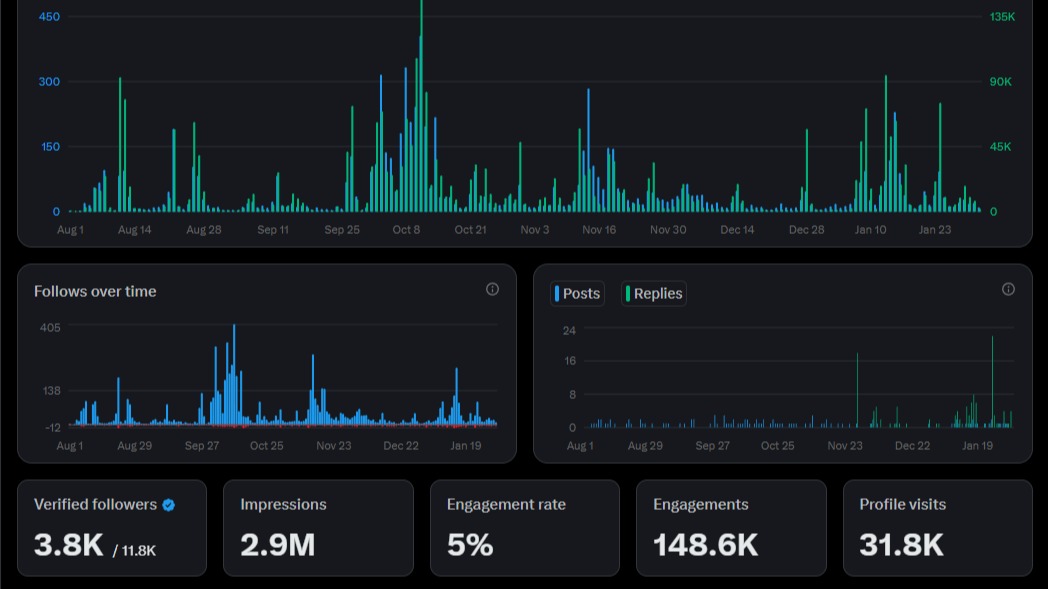Click the 300 left axis label

click(x=49, y=82)
